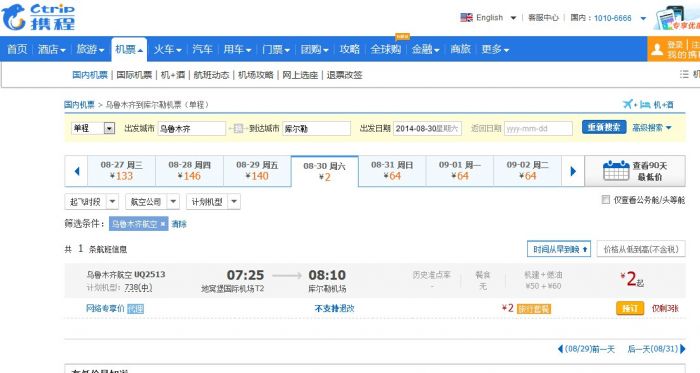The width and height of the screenshot is (700, 373).
Task: Select the 网上选座 online seat selection link
Action: click(300, 75)
